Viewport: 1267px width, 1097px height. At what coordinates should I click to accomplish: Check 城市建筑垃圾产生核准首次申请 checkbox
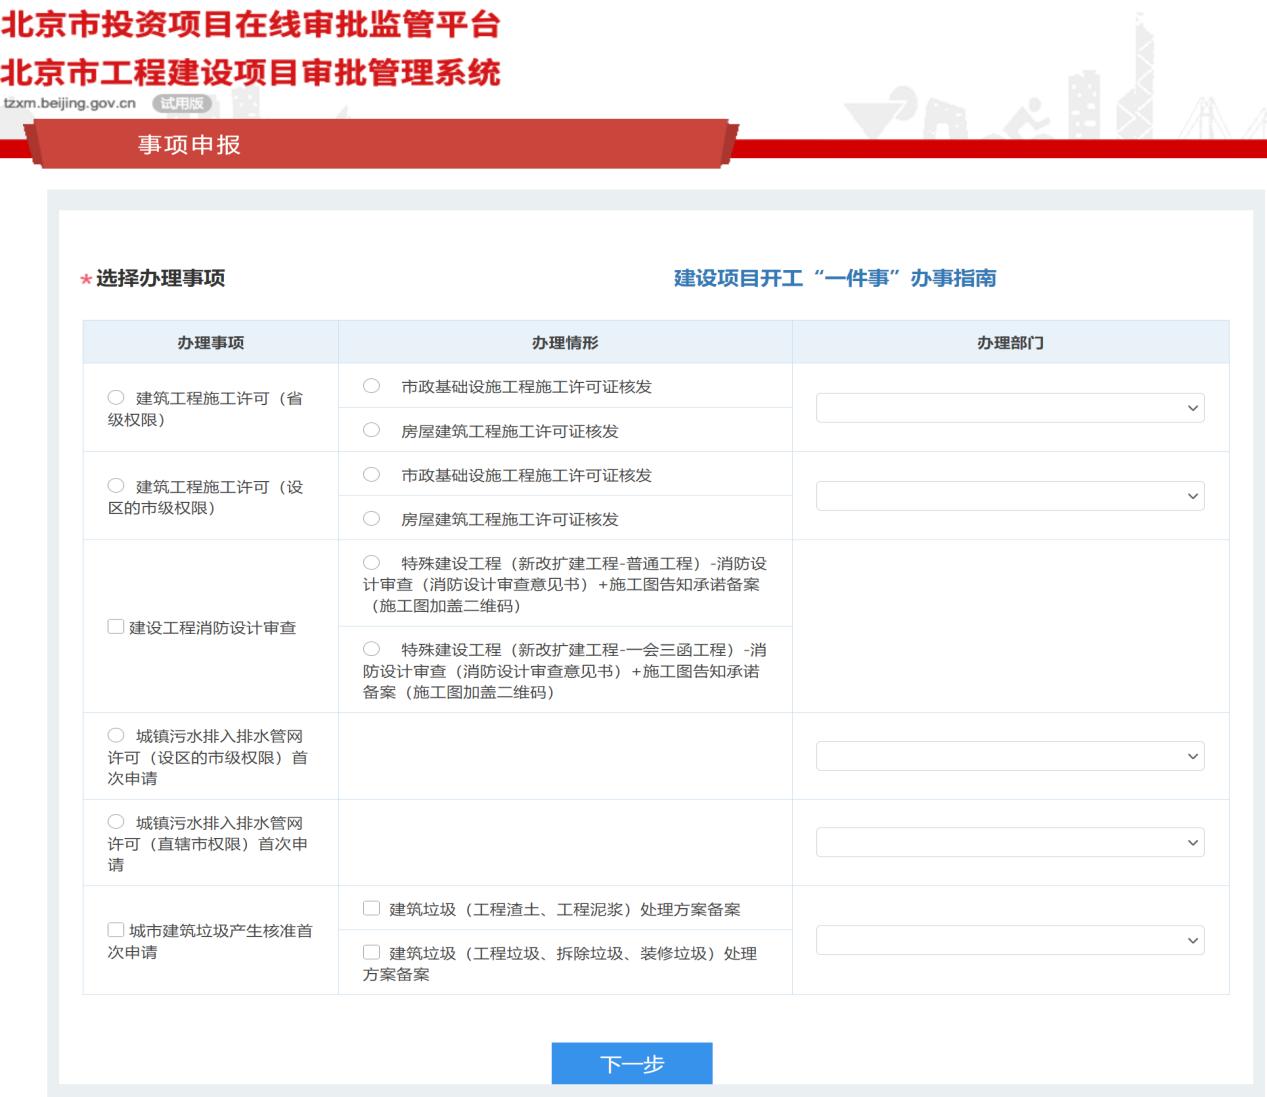click(x=116, y=930)
